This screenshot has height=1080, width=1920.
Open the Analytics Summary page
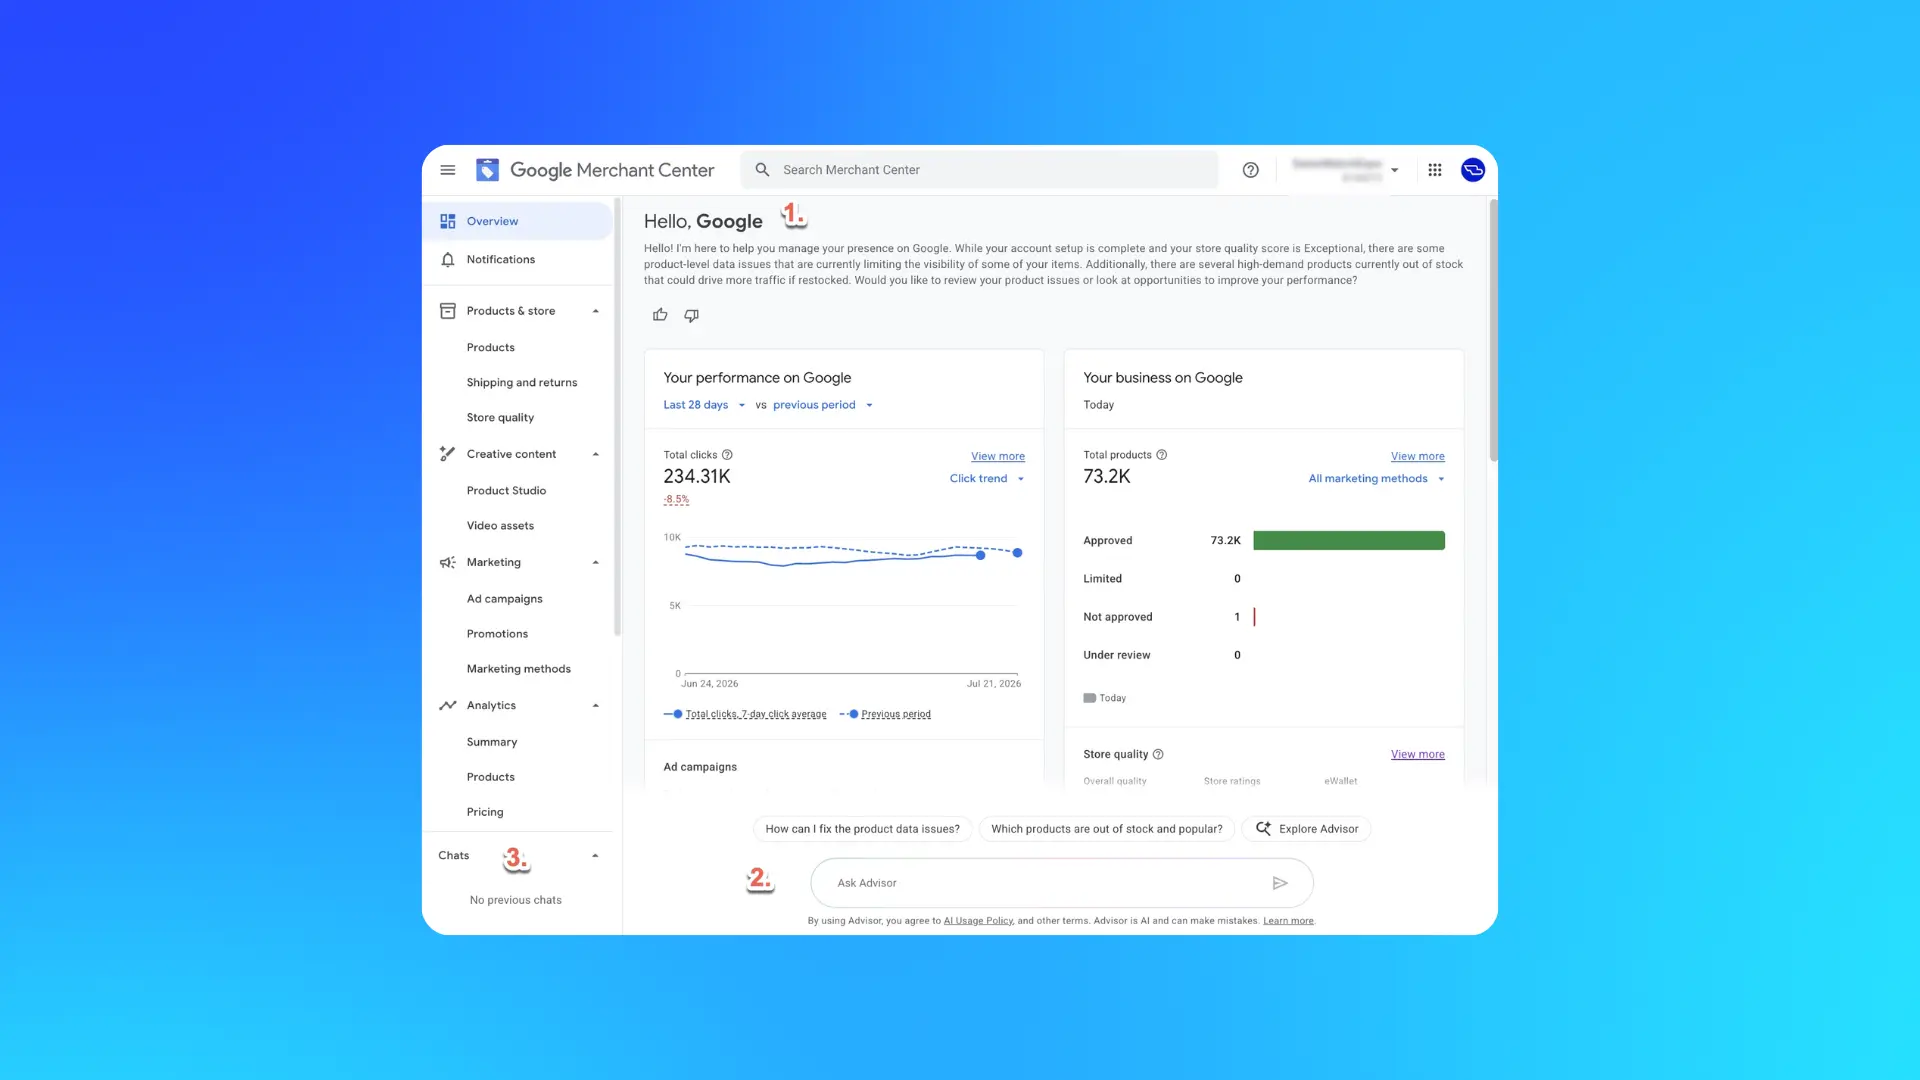[x=492, y=742]
